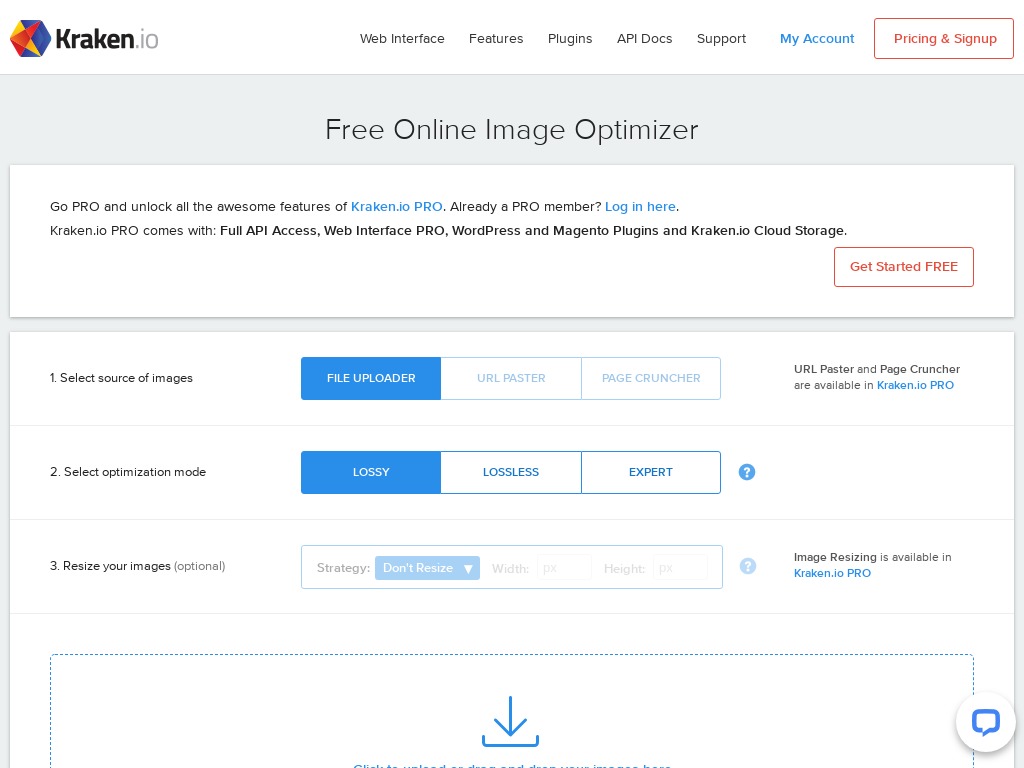The width and height of the screenshot is (1024, 768).
Task: Click the '2. Select optimization mode' label
Action: click(128, 472)
